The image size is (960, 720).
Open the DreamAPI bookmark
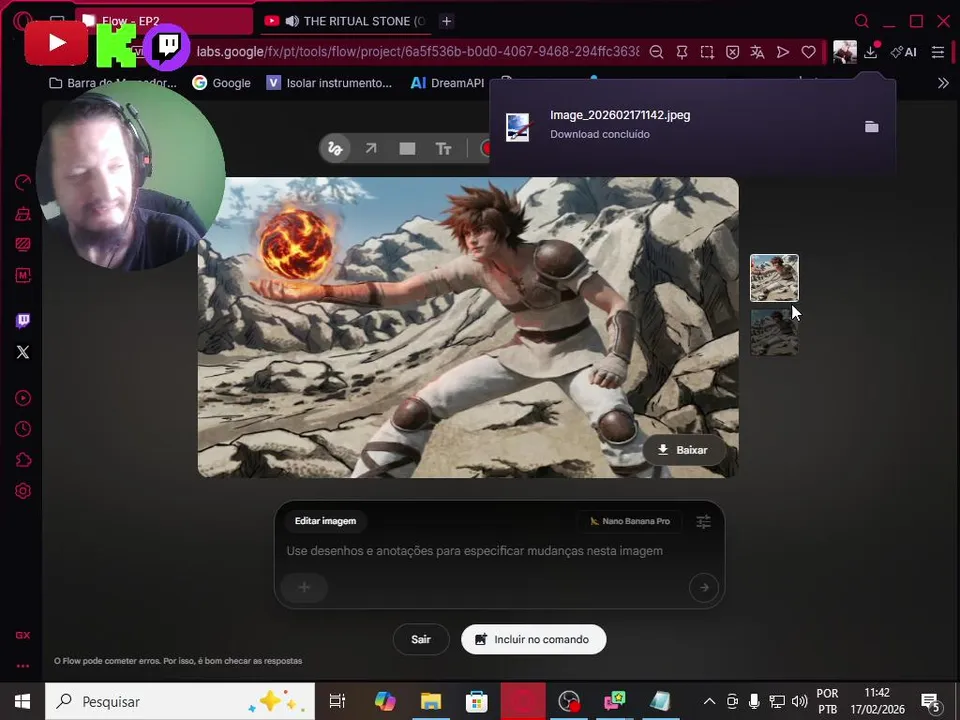448,83
